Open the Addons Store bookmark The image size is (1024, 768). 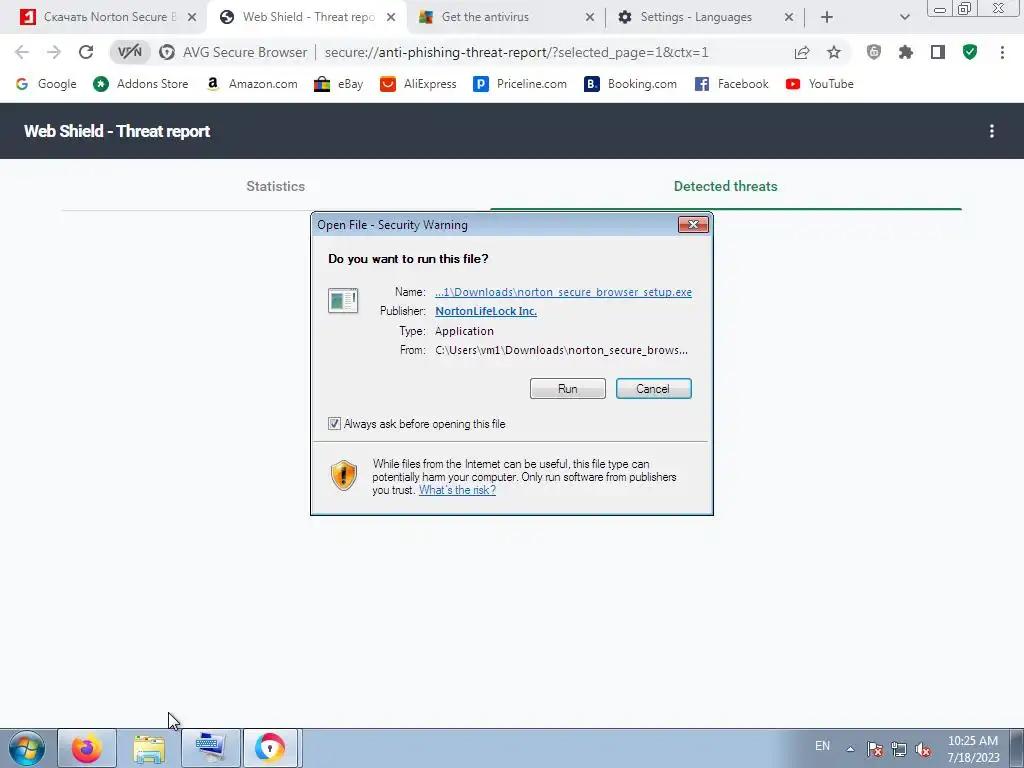(x=140, y=84)
